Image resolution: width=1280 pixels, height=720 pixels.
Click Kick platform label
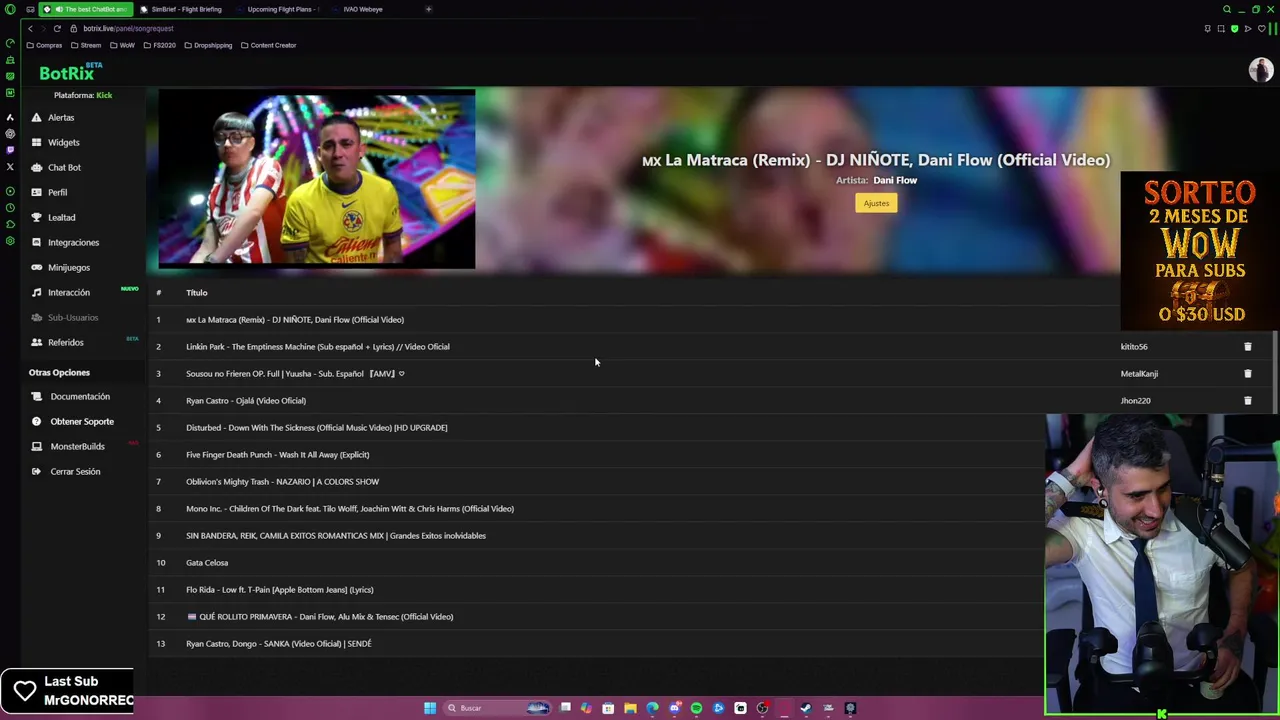tap(104, 95)
